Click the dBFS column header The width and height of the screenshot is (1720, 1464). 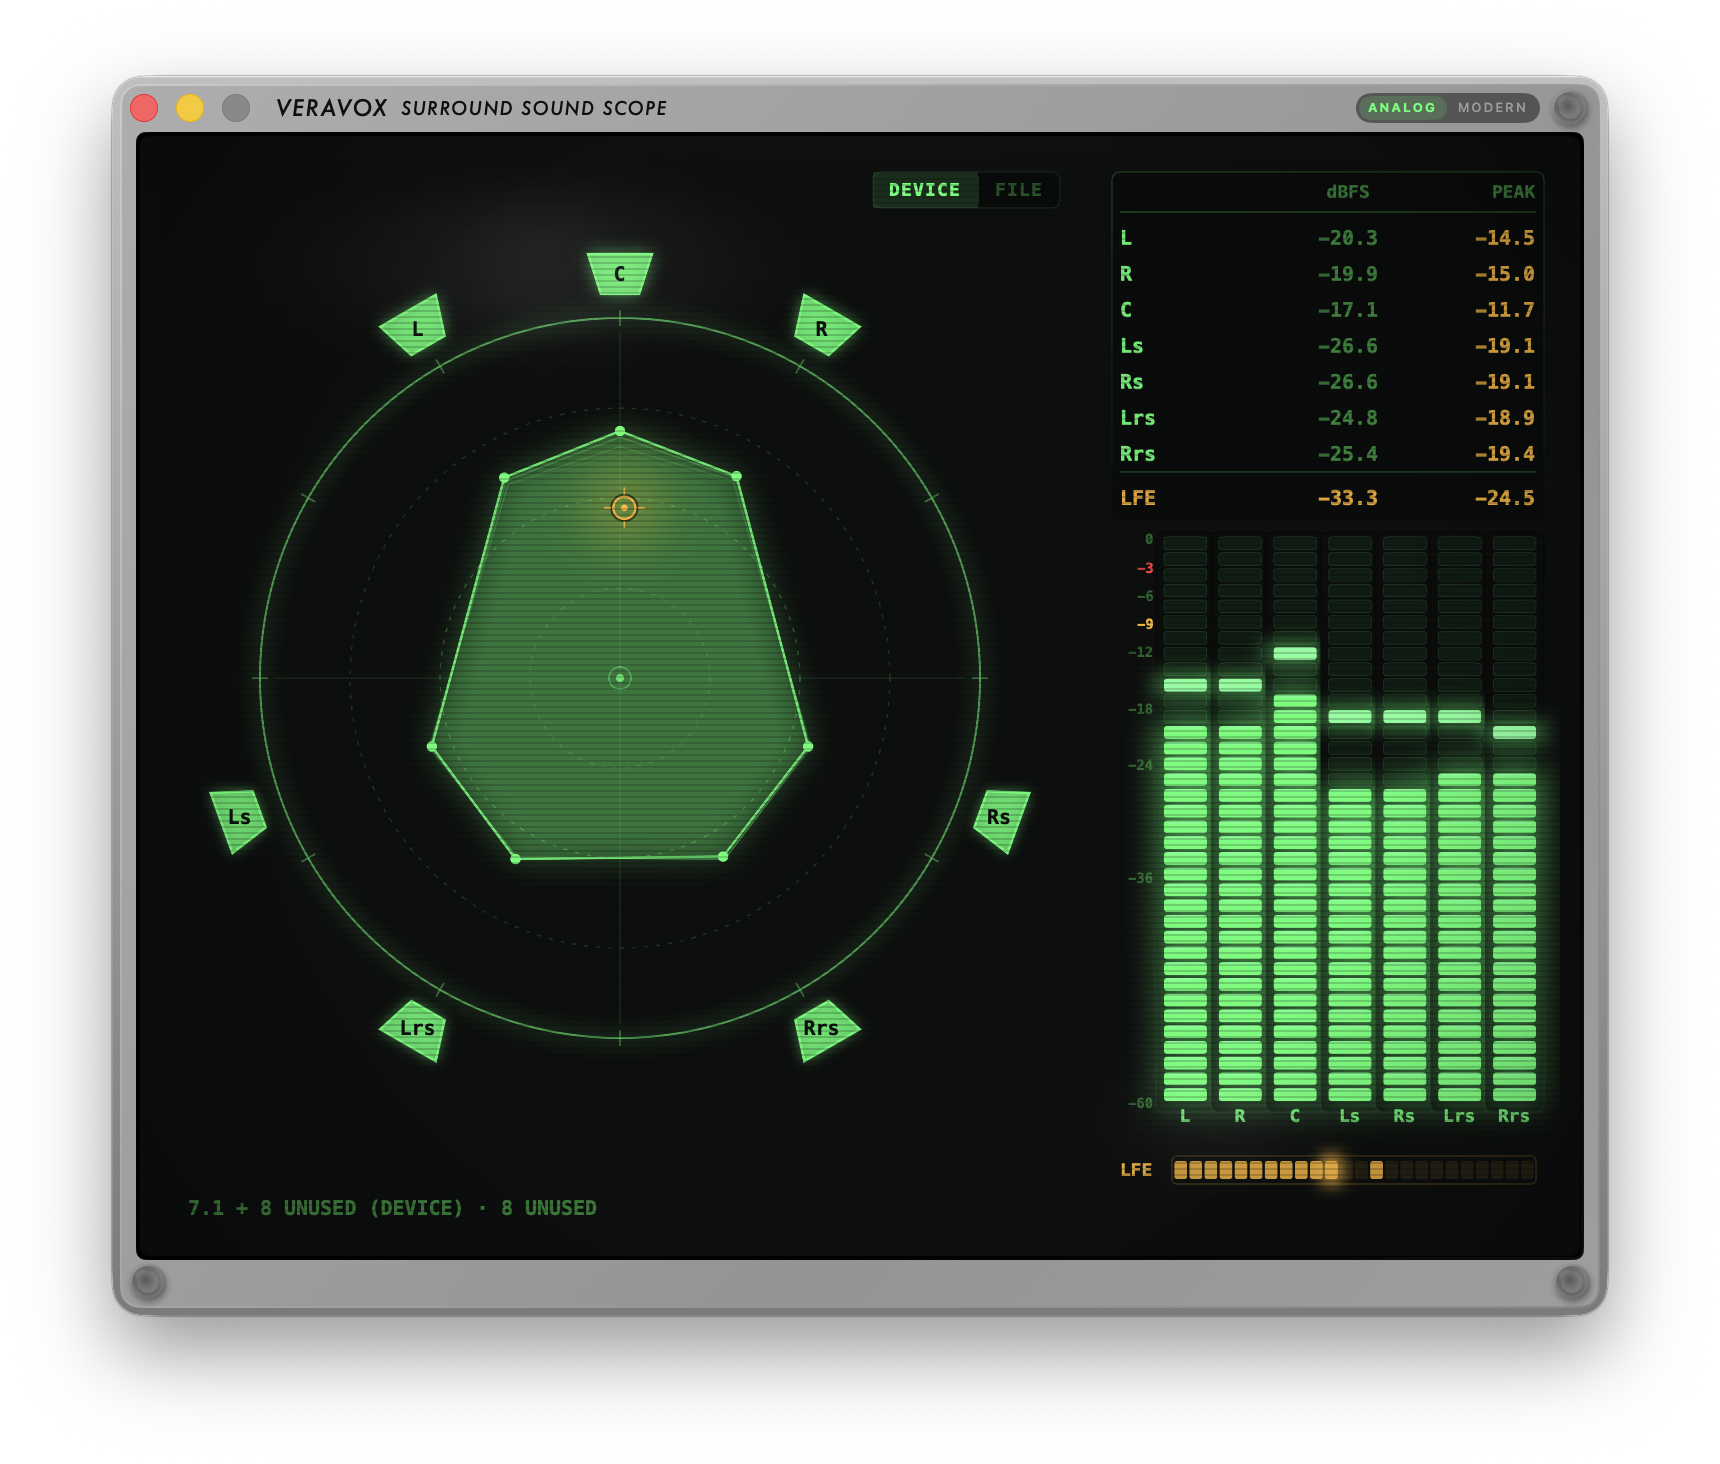point(1348,192)
